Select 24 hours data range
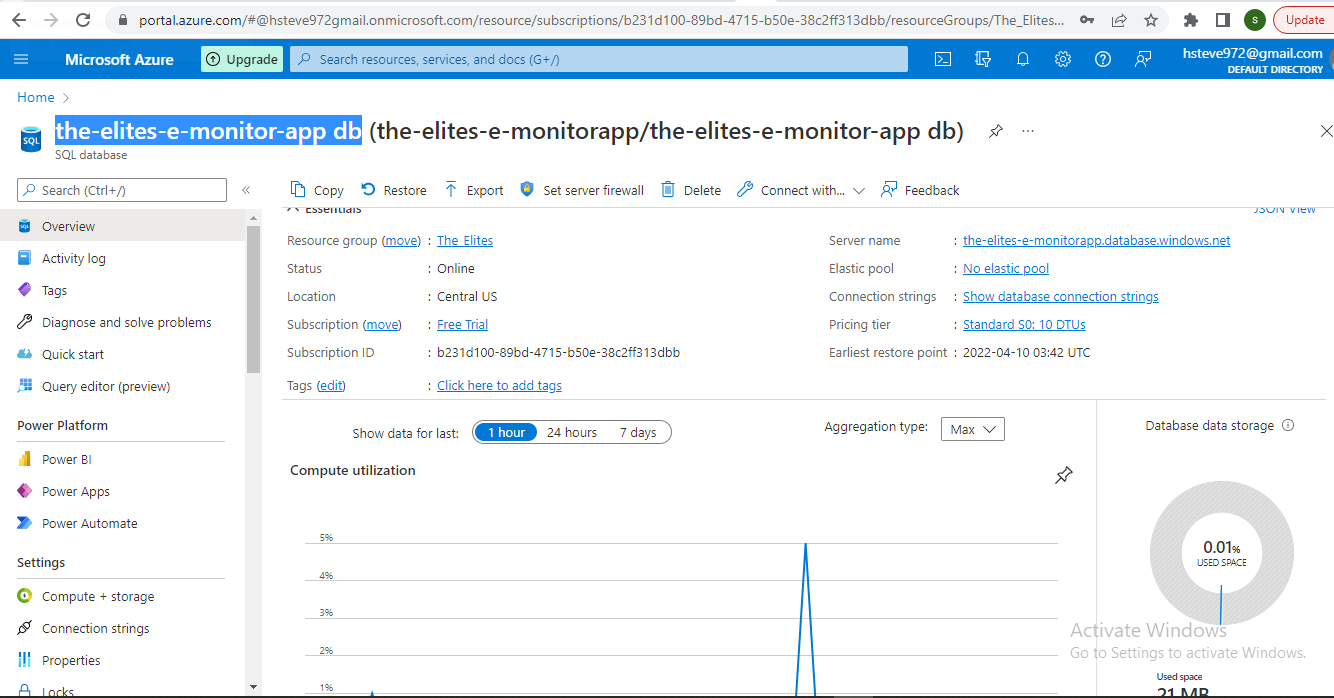The width and height of the screenshot is (1334, 698). point(572,433)
